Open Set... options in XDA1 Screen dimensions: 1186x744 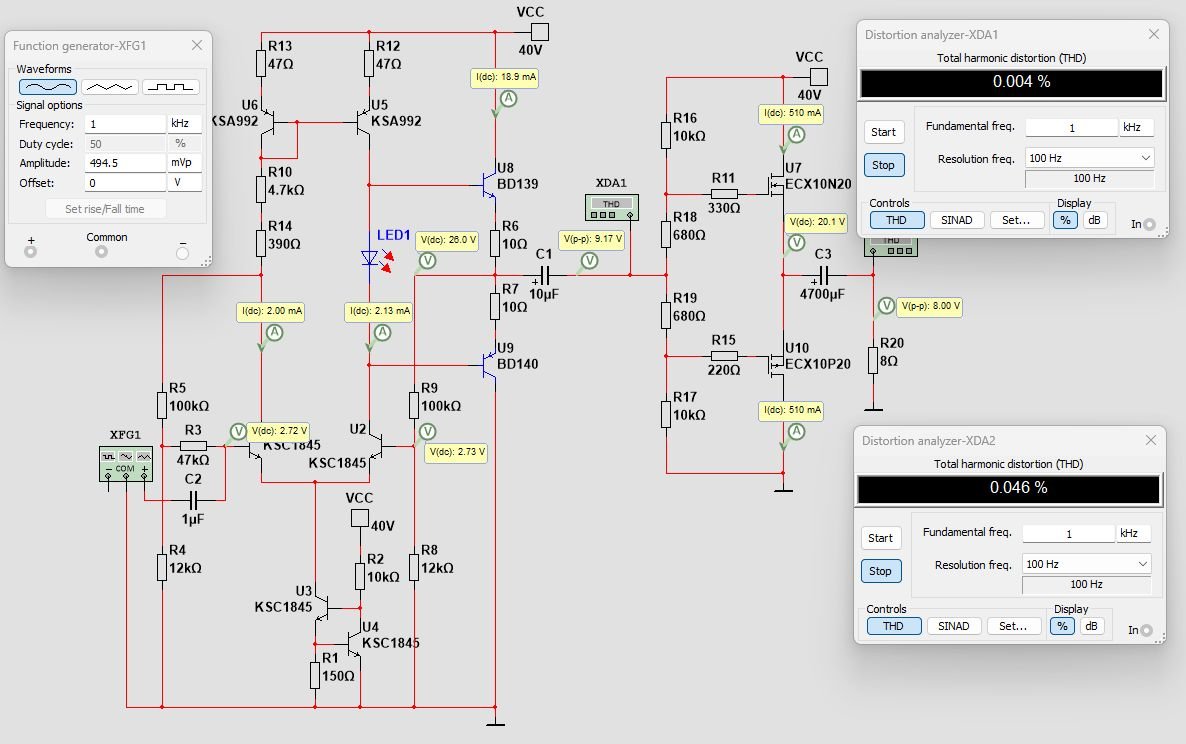point(1016,220)
